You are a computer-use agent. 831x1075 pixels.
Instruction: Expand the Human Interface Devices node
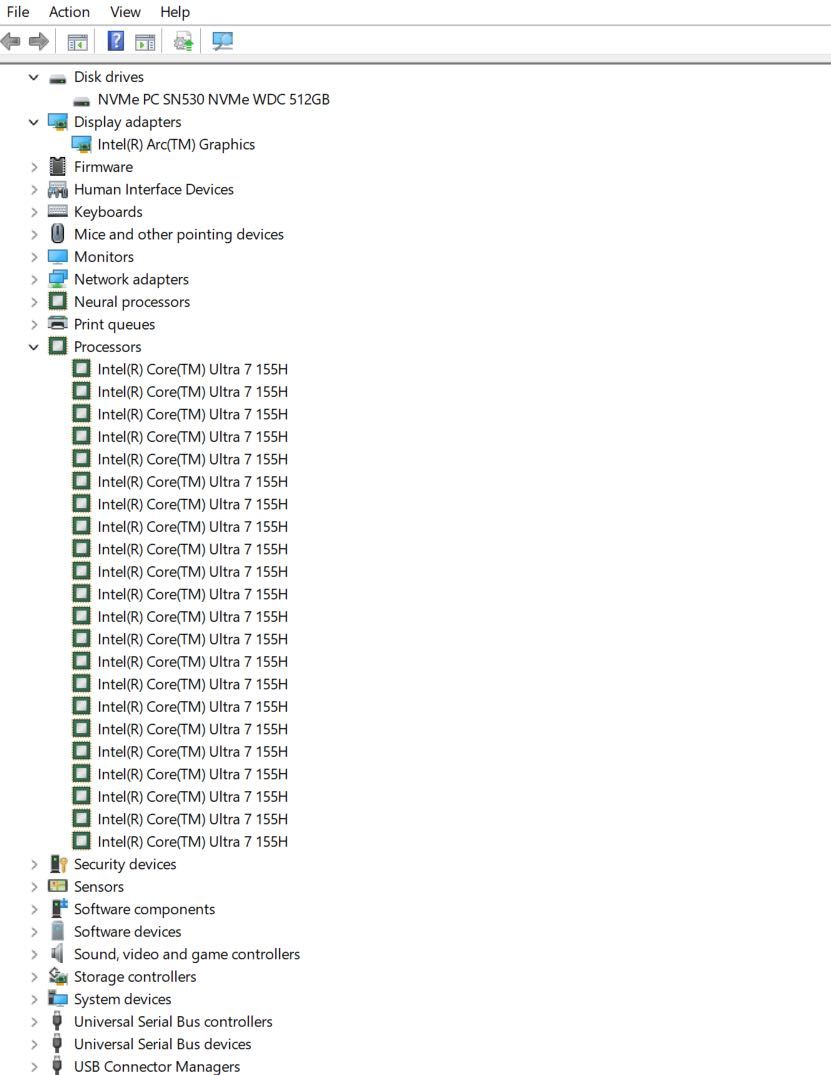click(x=34, y=190)
